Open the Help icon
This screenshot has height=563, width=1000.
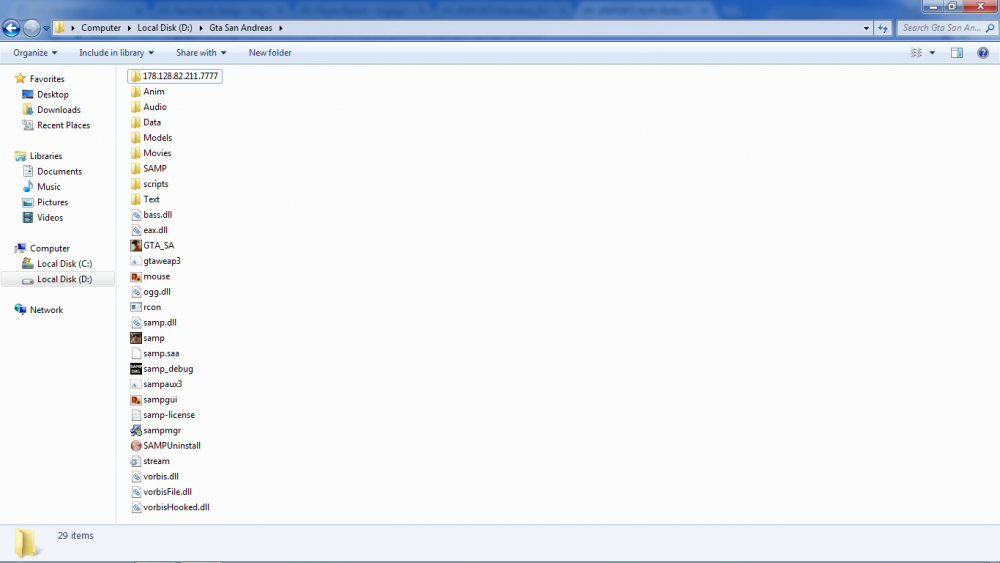983,53
